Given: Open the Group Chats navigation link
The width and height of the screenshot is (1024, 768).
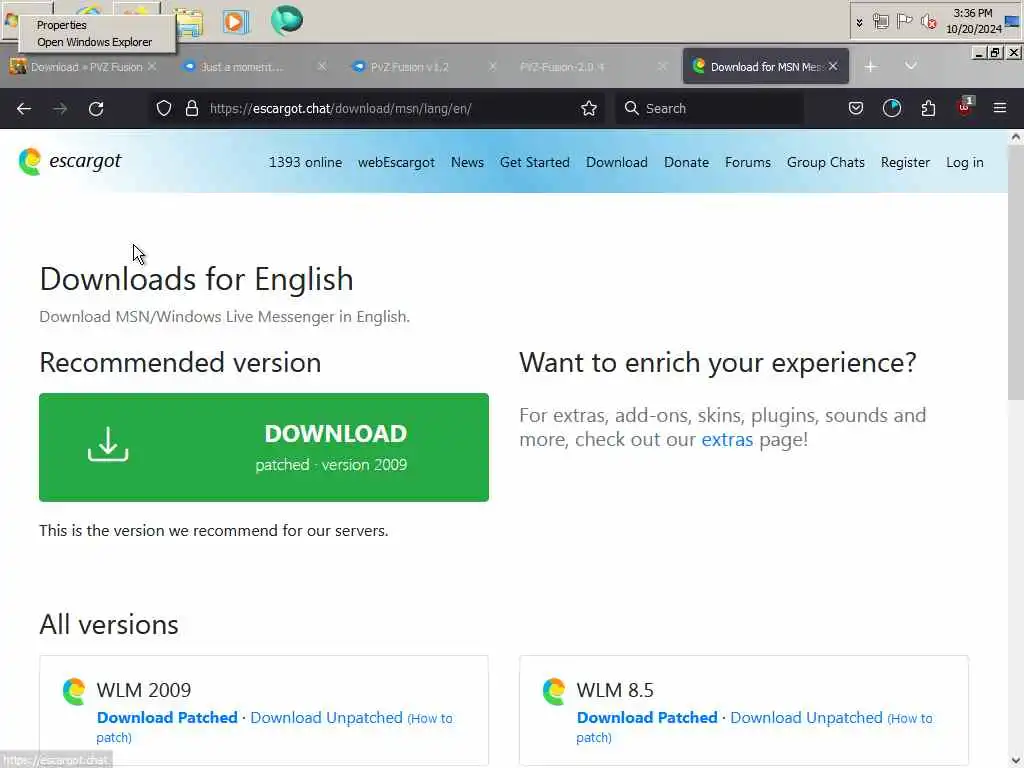Looking at the screenshot, I should pyautogui.click(x=825, y=162).
